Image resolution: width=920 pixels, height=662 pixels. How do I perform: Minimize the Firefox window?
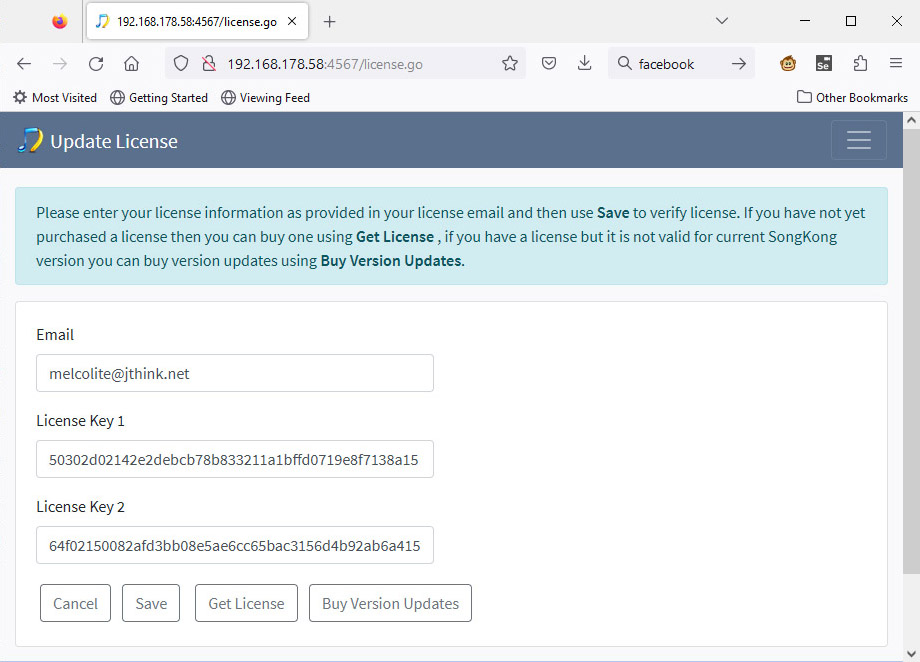tap(805, 21)
